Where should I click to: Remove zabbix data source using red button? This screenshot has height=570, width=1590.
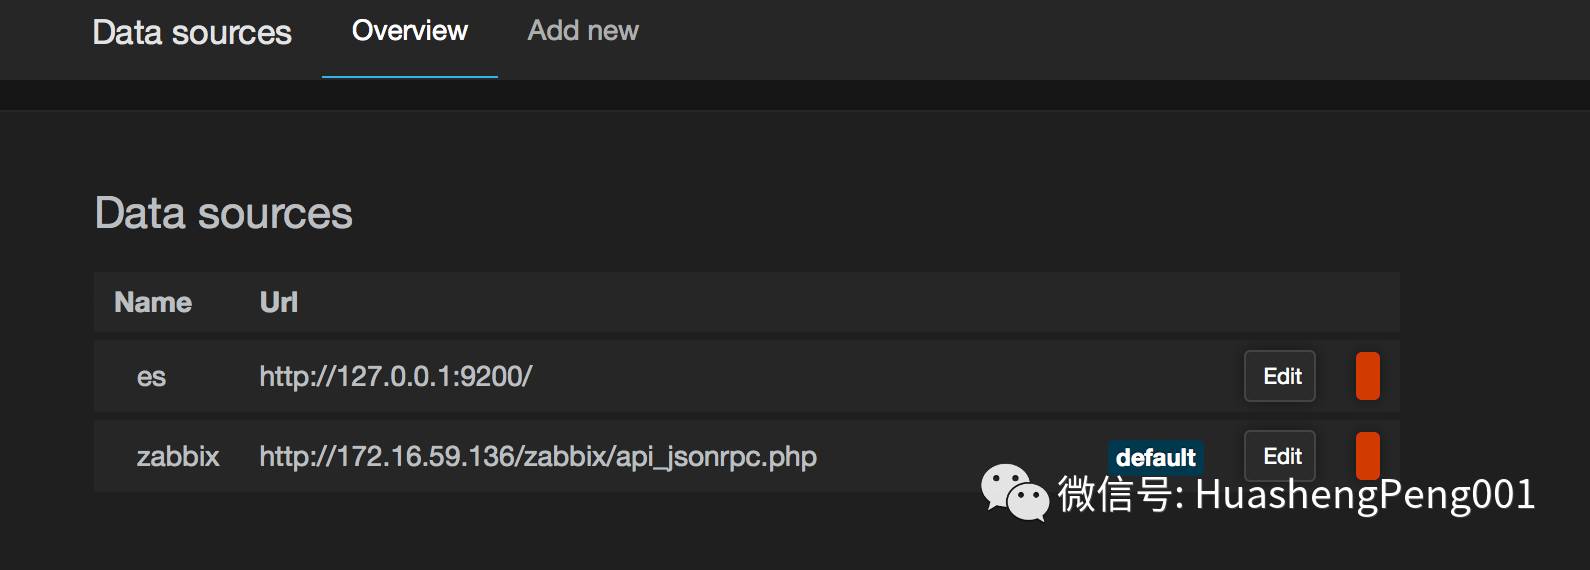(1367, 456)
